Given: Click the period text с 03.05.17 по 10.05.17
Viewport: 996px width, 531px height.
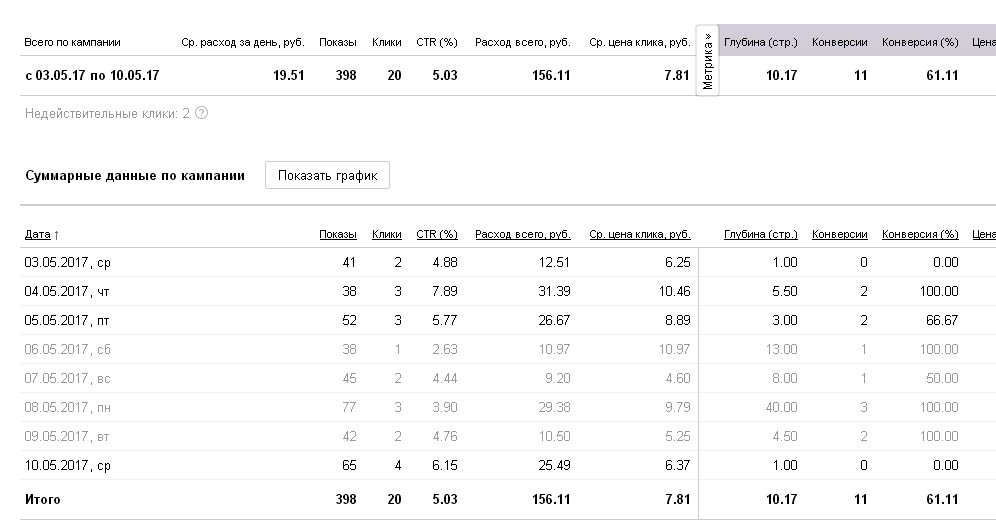Looking at the screenshot, I should point(92,76).
